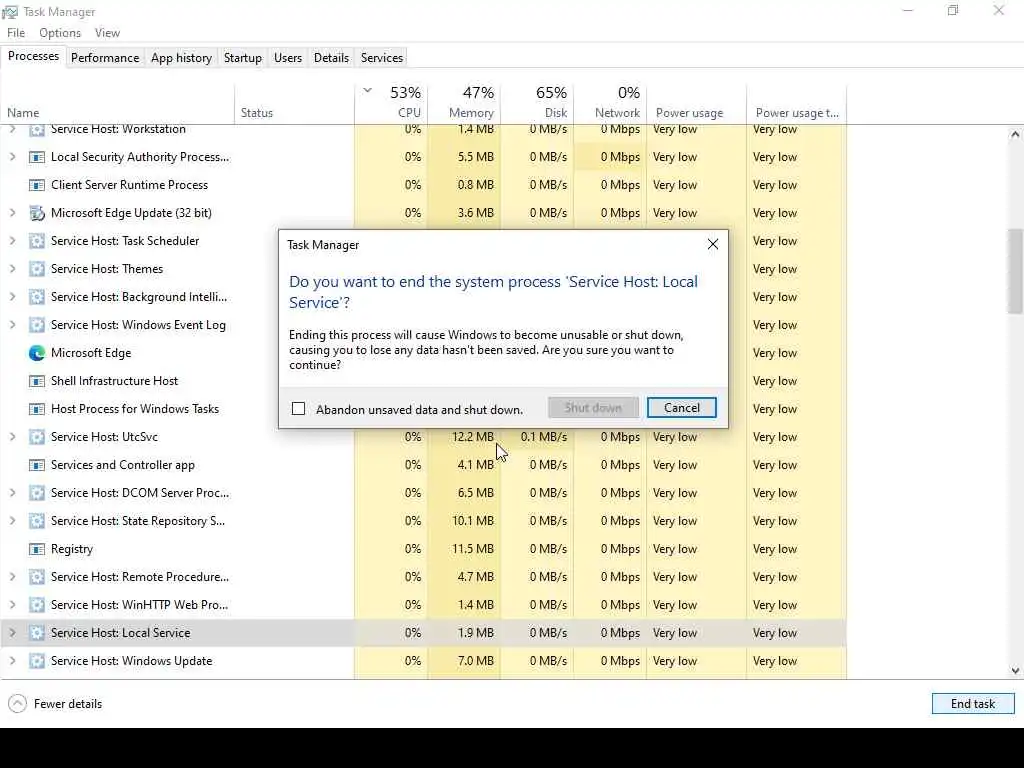Switch to the Users tab

(288, 57)
